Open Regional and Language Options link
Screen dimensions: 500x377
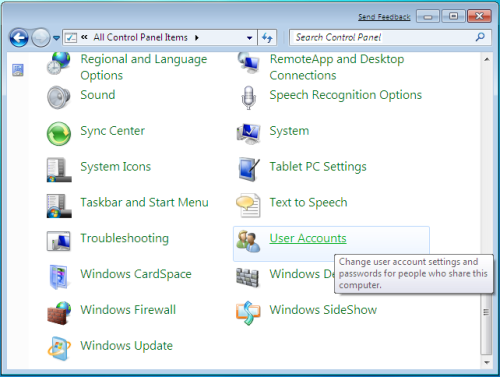(144, 67)
